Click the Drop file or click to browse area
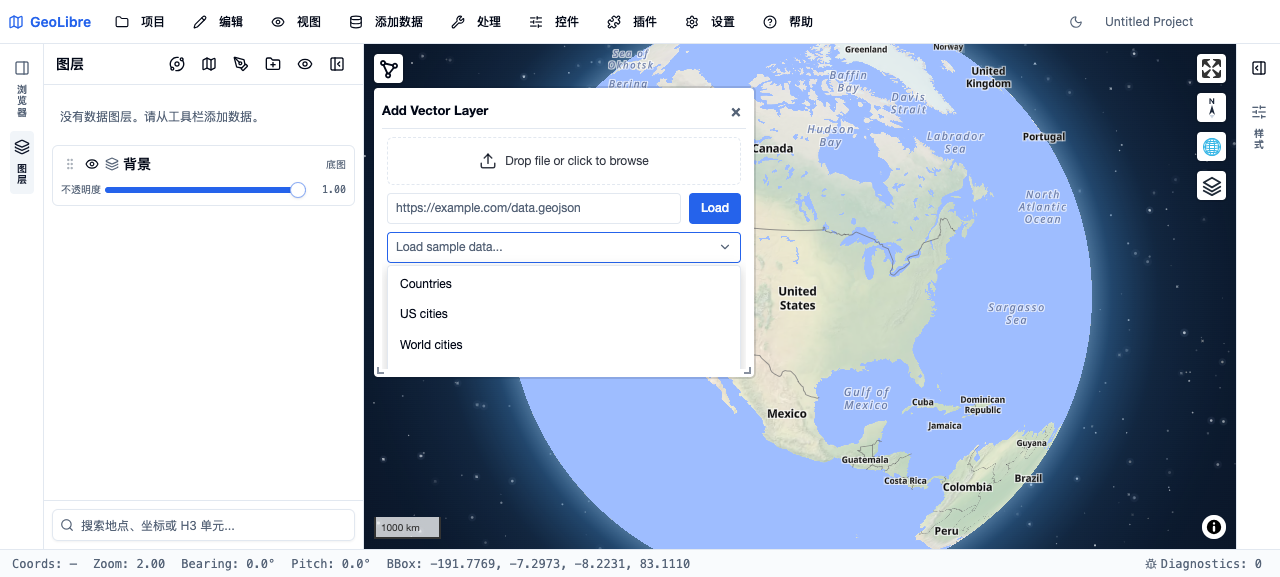The height and width of the screenshot is (577, 1280). coord(564,161)
